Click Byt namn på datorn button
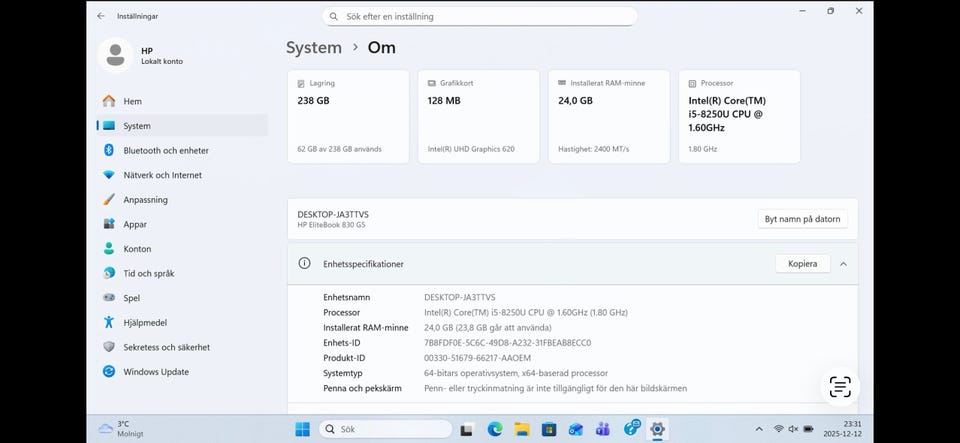The image size is (960, 443). [802, 219]
